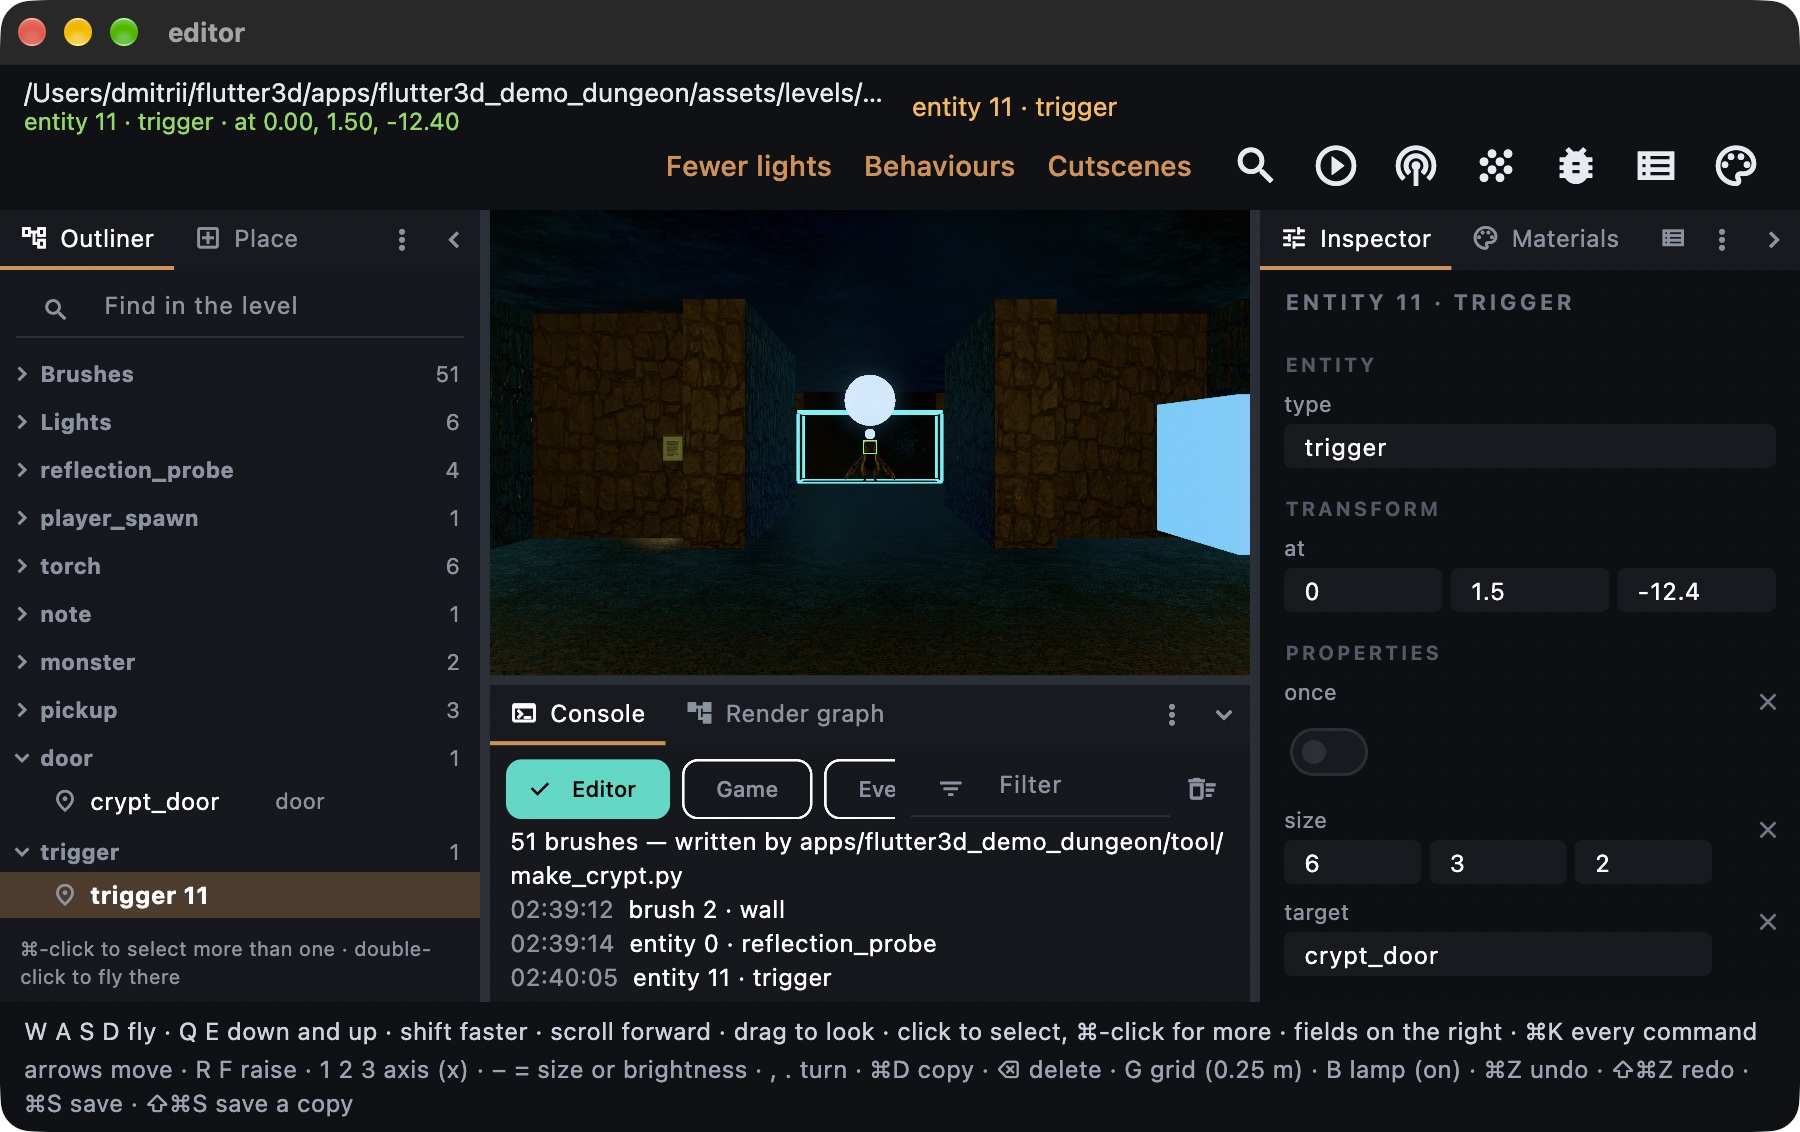Screen dimensions: 1800x1132
Task: Click the Fewer lights button
Action: [x=749, y=166]
